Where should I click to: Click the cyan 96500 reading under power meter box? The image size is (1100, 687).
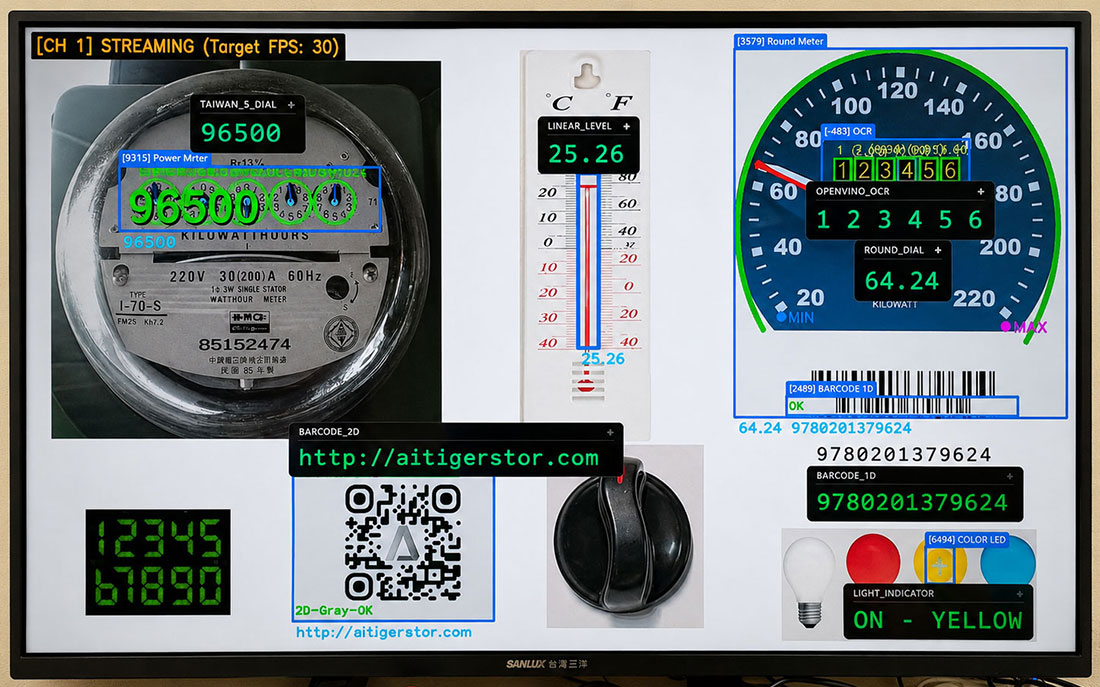pyautogui.click(x=149, y=242)
